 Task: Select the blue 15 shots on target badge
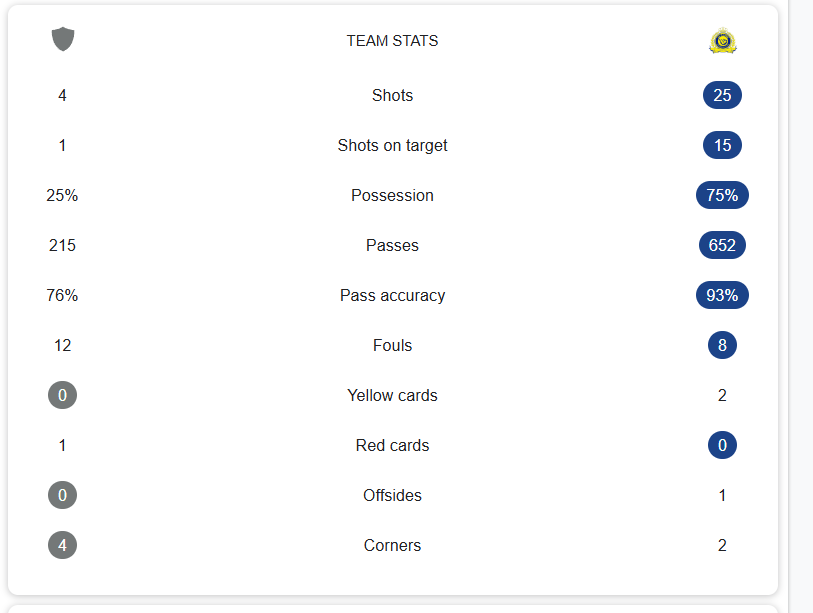(x=722, y=145)
